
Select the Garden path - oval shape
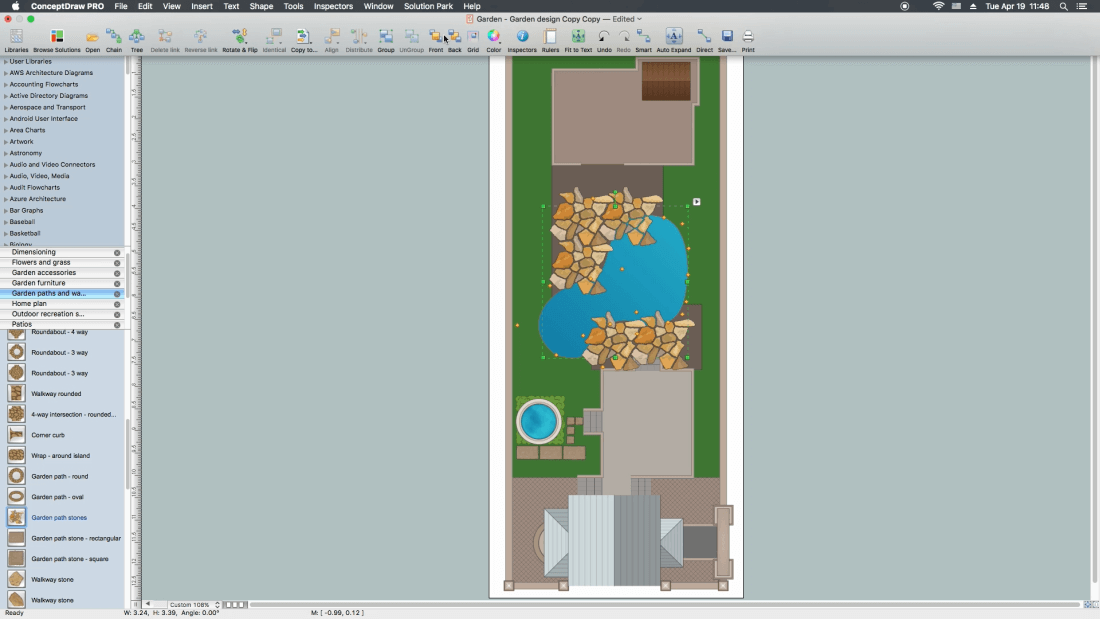57,497
